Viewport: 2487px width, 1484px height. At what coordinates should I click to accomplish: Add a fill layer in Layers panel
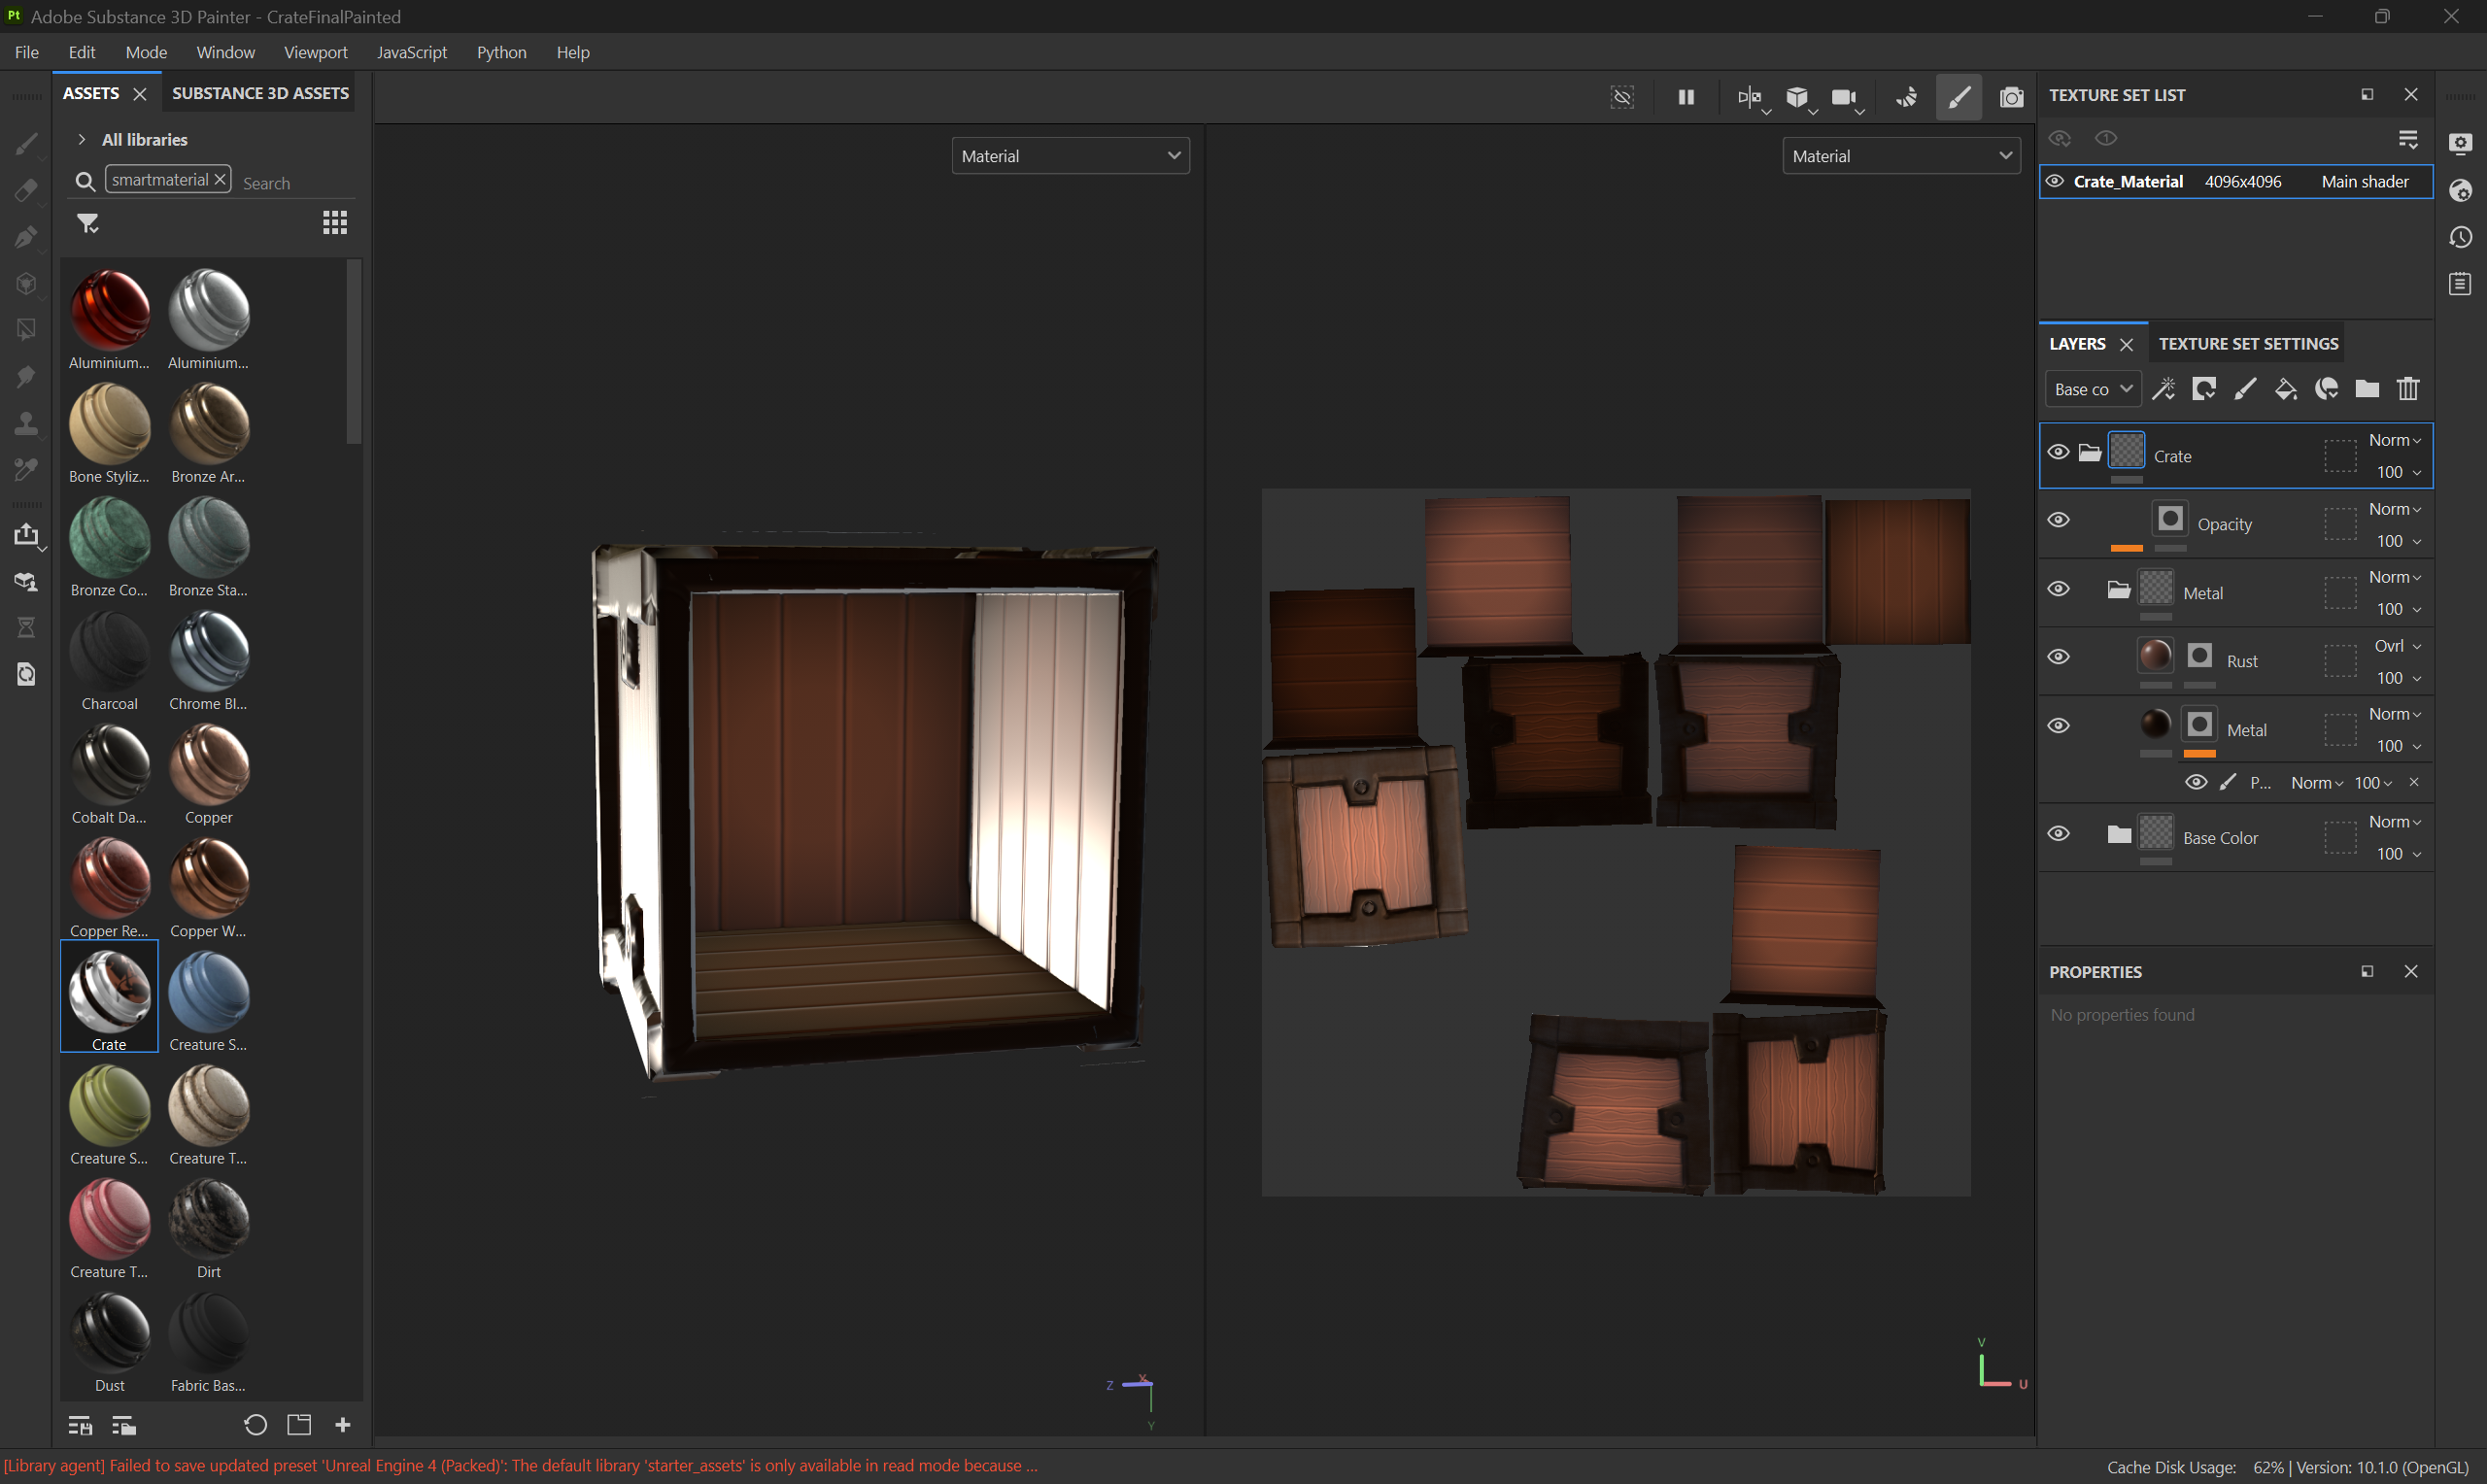(x=2285, y=389)
